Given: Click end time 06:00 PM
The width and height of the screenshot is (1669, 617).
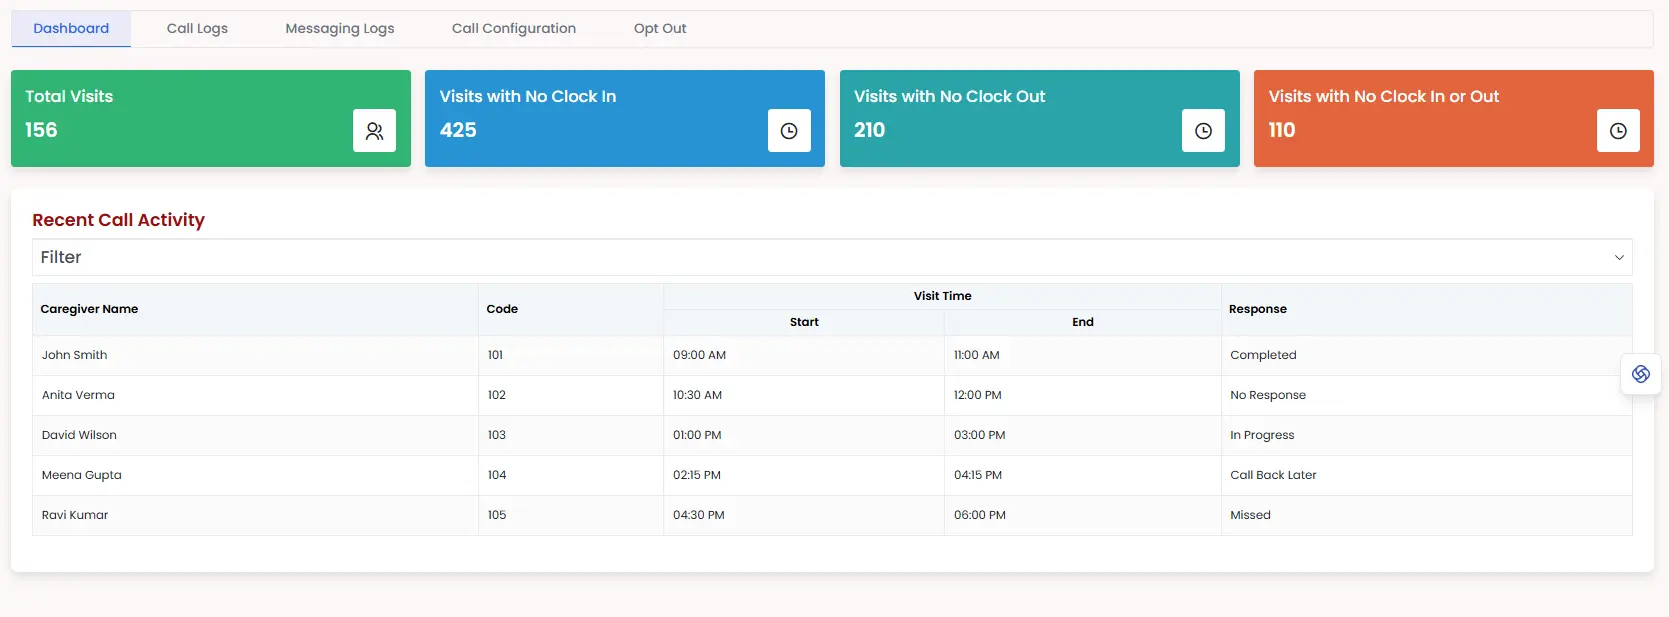Looking at the screenshot, I should (x=979, y=515).
